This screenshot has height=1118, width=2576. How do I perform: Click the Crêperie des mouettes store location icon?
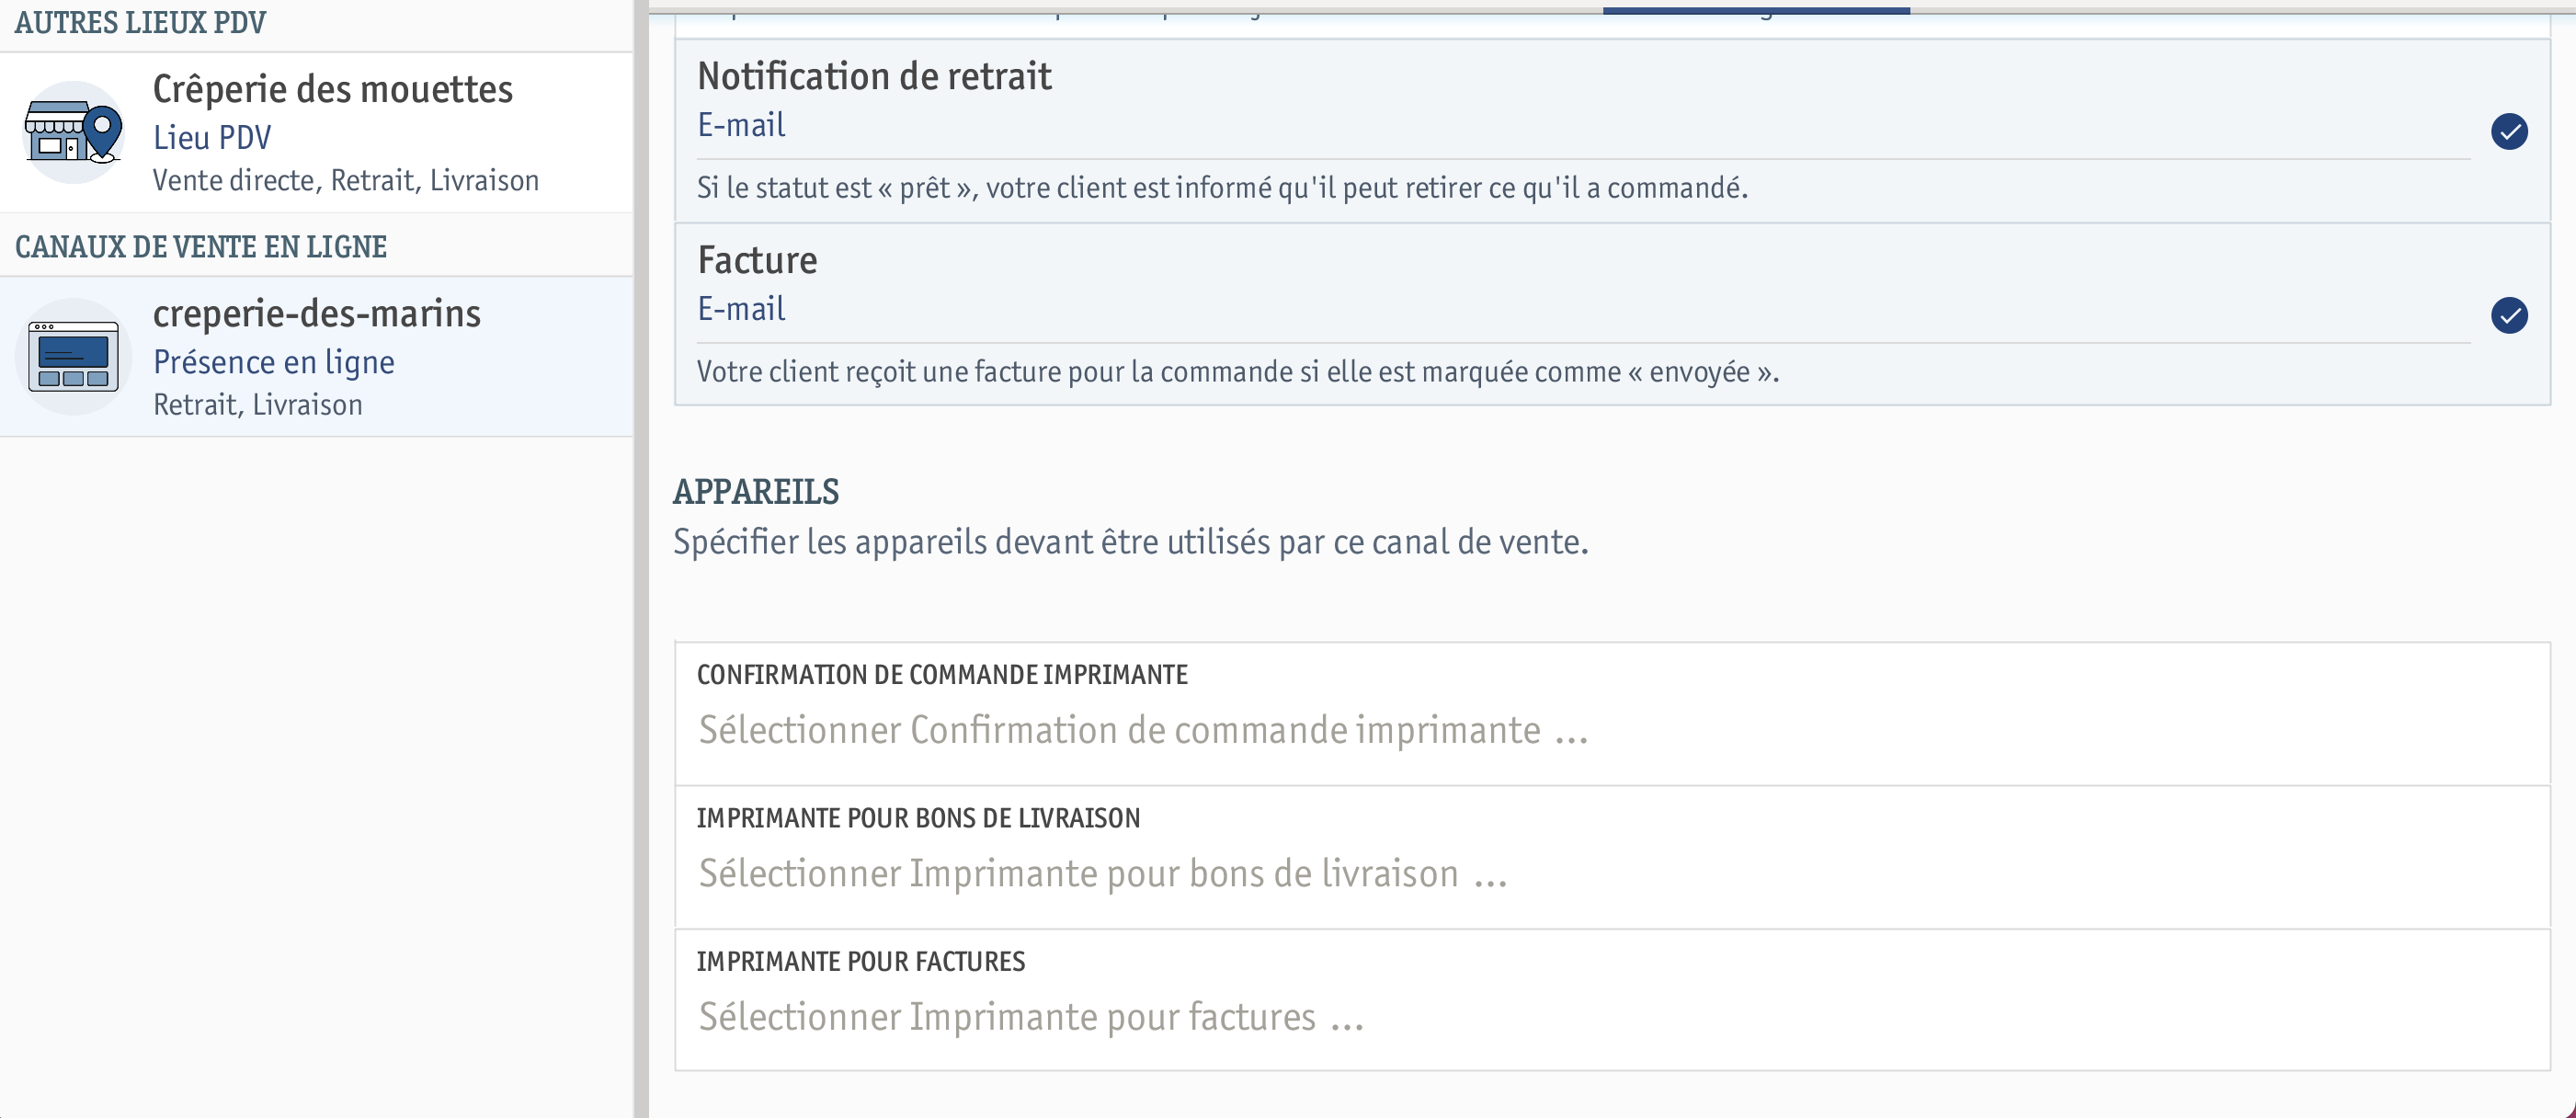click(73, 132)
